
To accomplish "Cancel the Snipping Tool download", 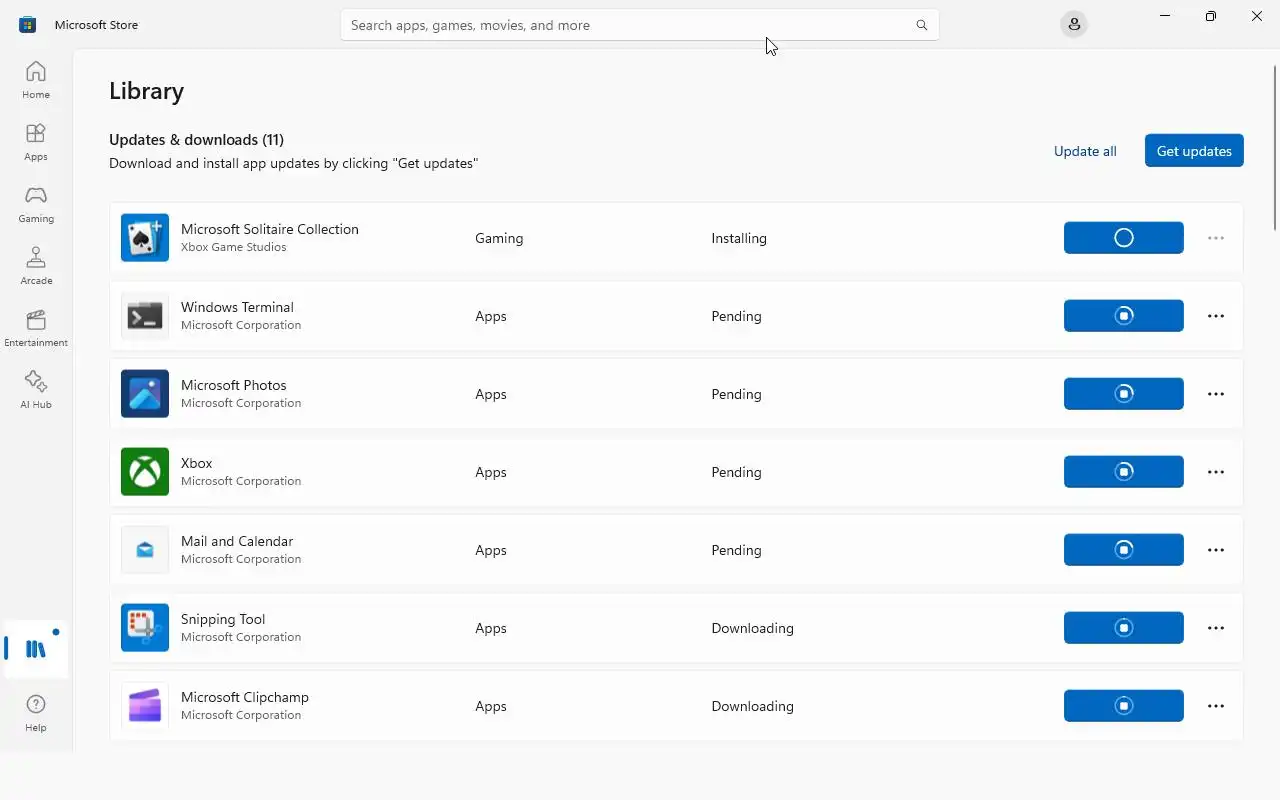I will click(x=1123, y=628).
